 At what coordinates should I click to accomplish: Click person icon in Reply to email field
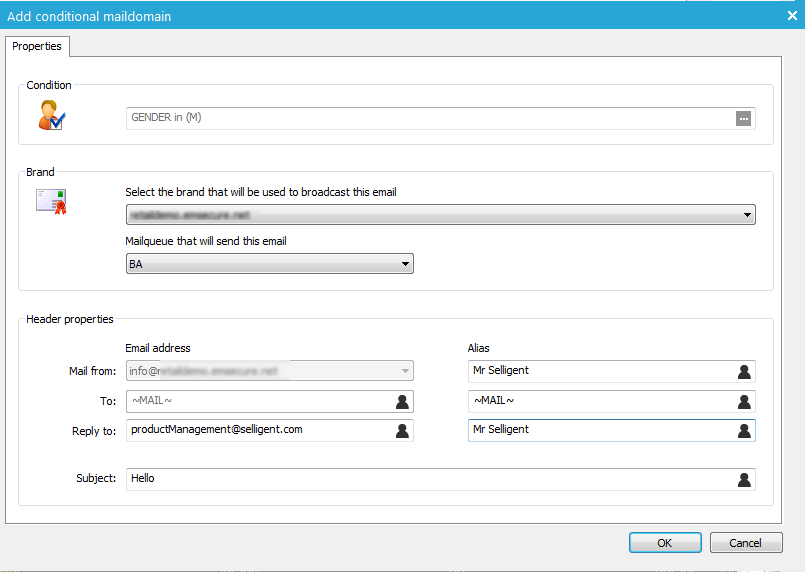point(401,430)
